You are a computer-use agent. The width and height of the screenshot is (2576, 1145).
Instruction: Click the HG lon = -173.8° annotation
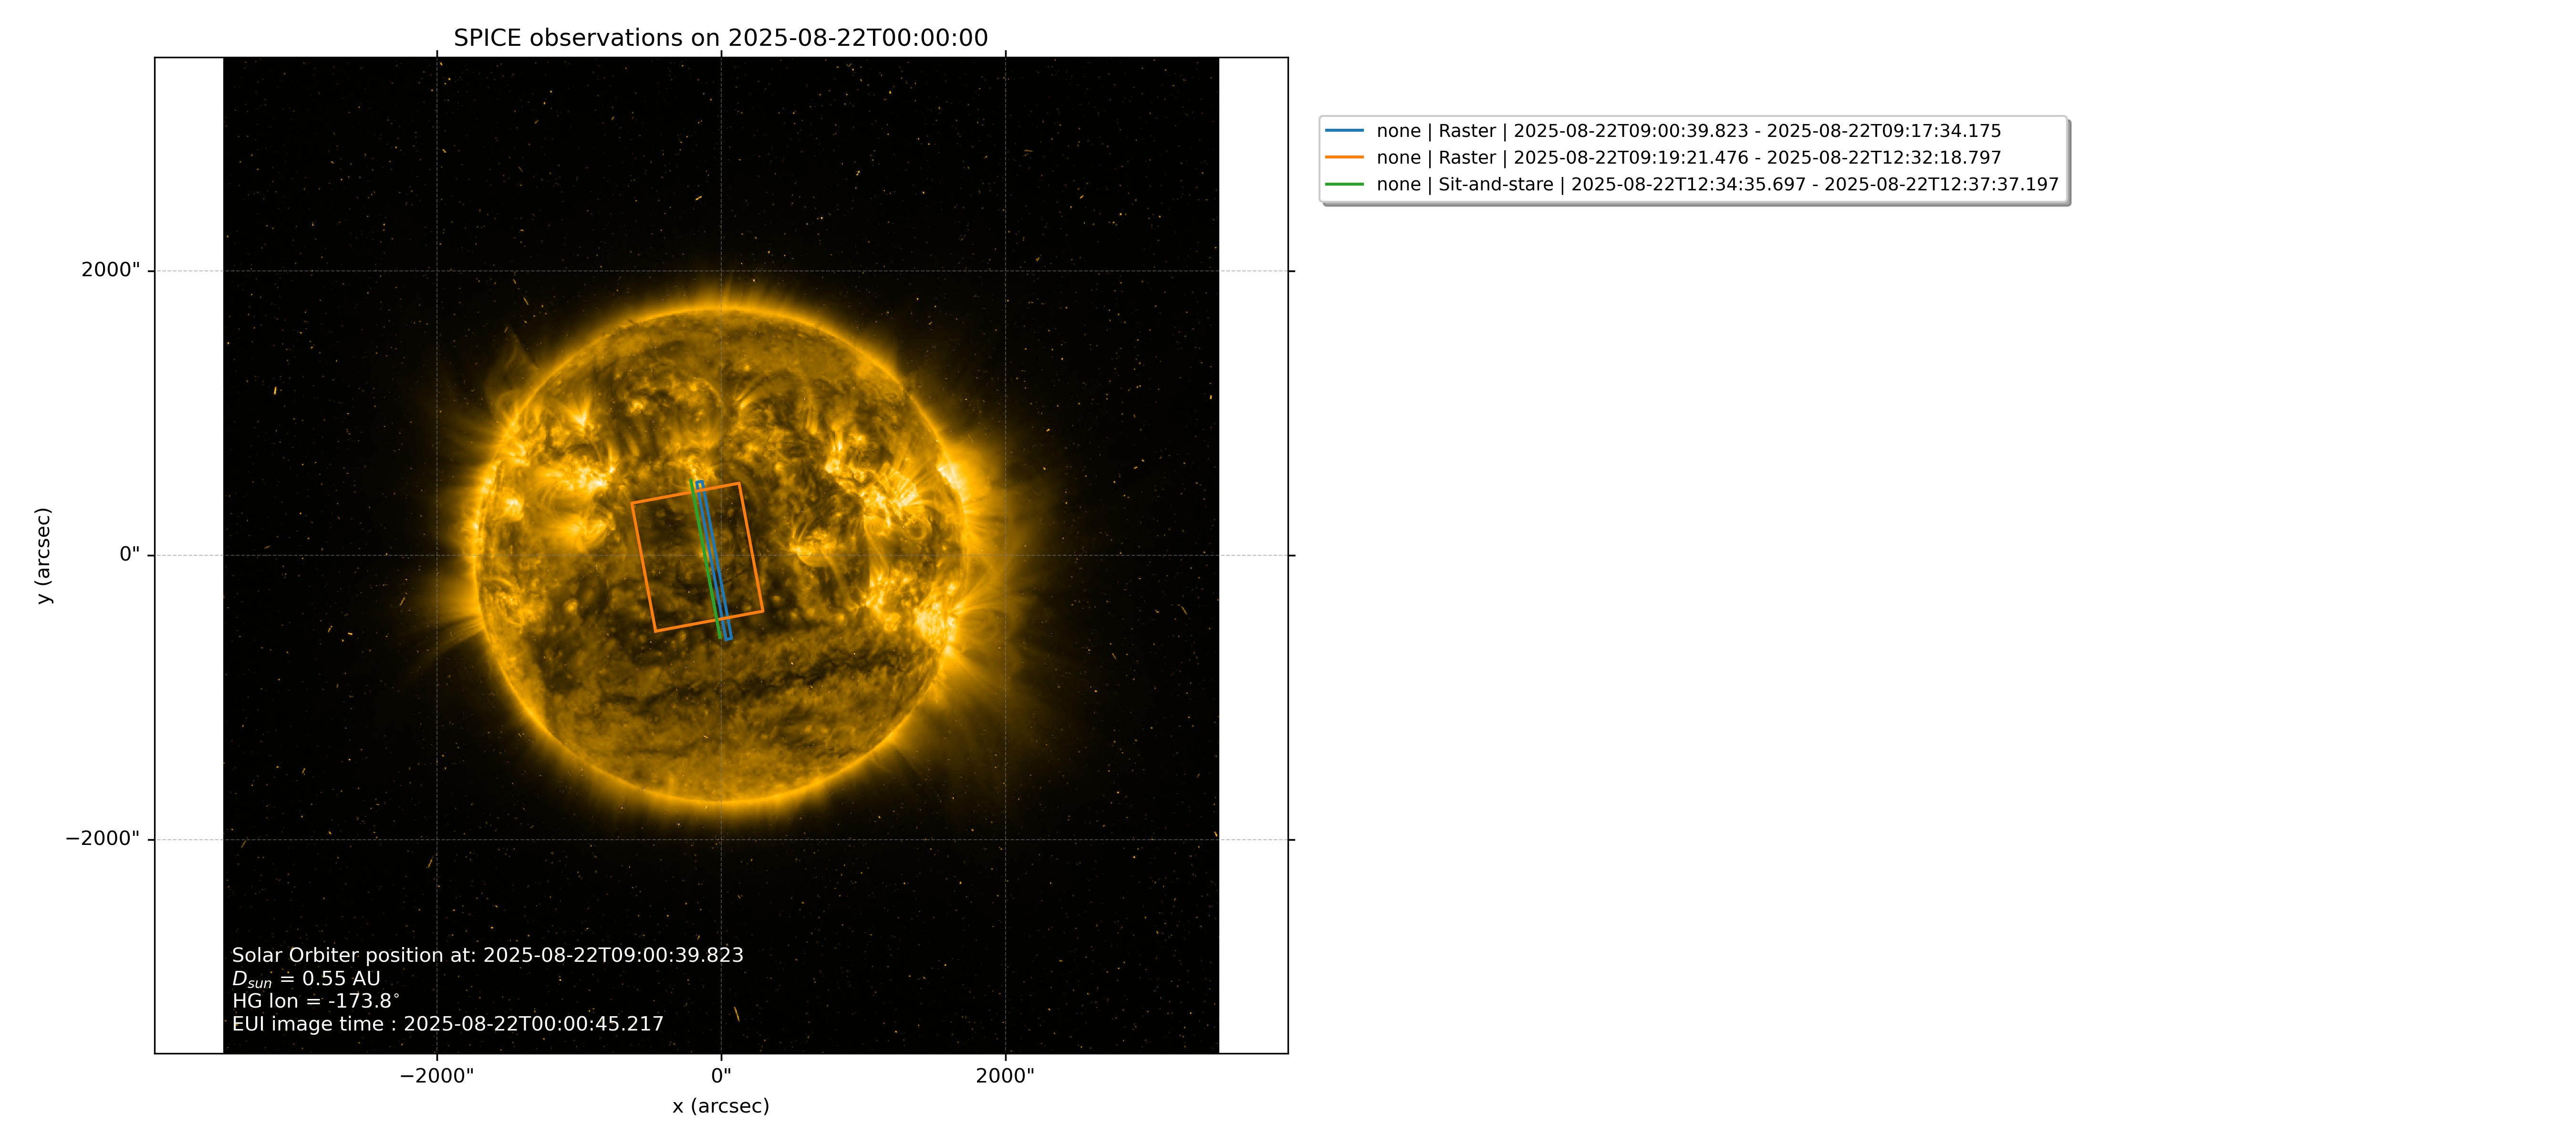point(316,1001)
